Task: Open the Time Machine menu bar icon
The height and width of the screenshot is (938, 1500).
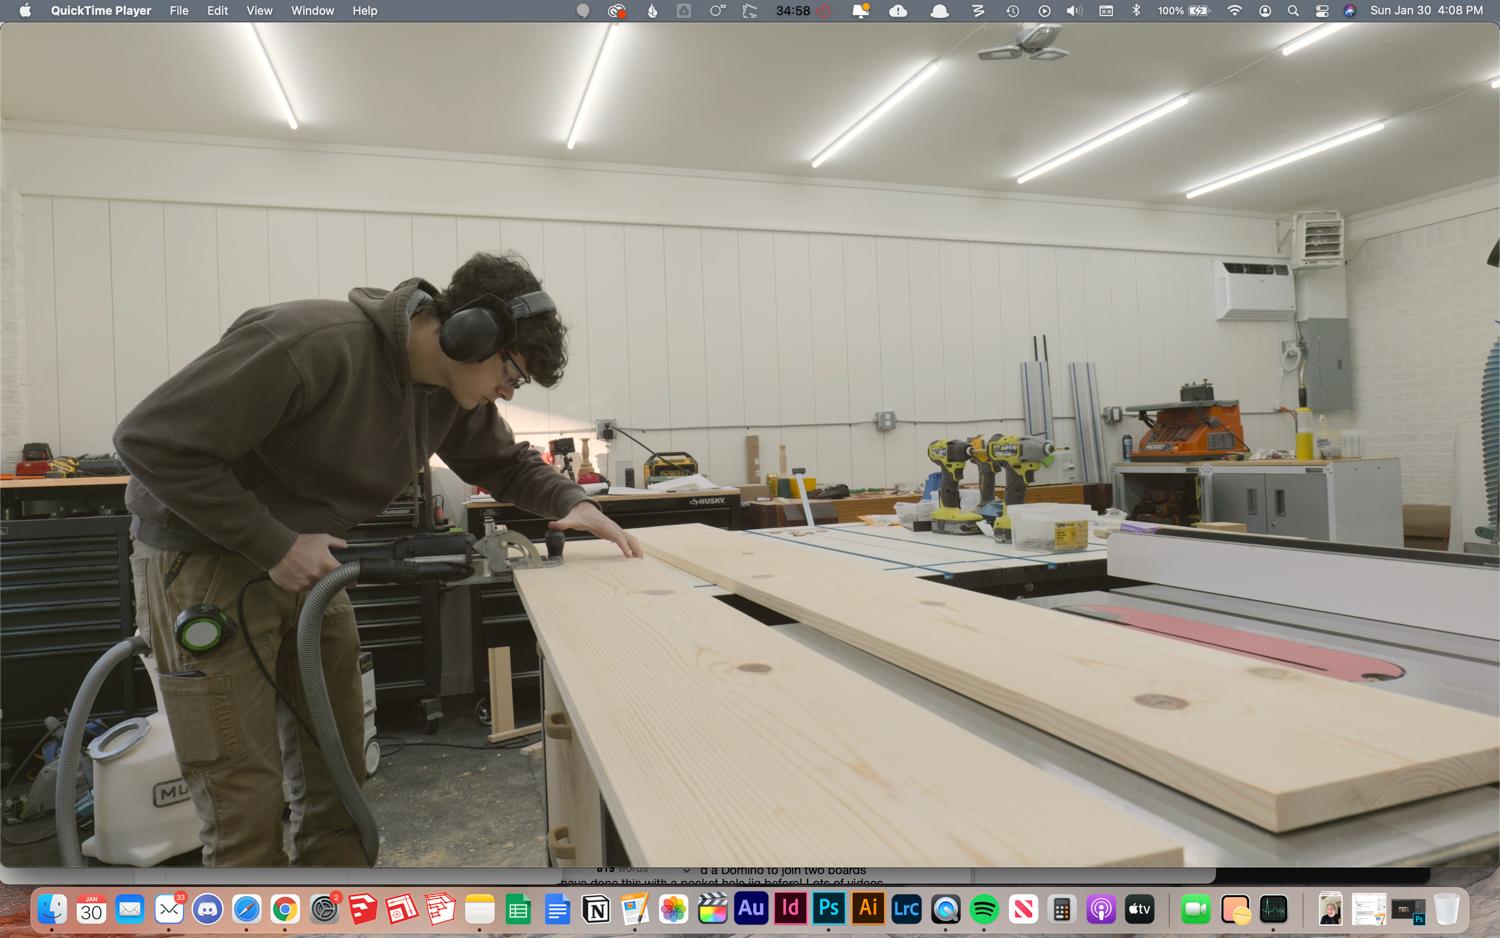Action: 1012,10
